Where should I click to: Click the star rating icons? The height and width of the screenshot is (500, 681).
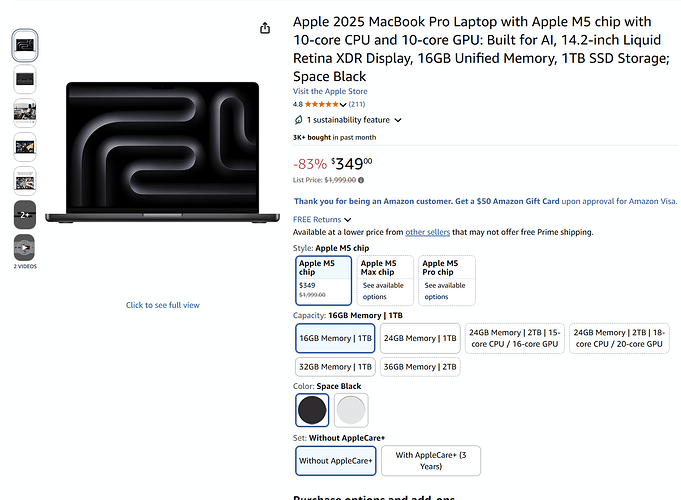coord(321,104)
